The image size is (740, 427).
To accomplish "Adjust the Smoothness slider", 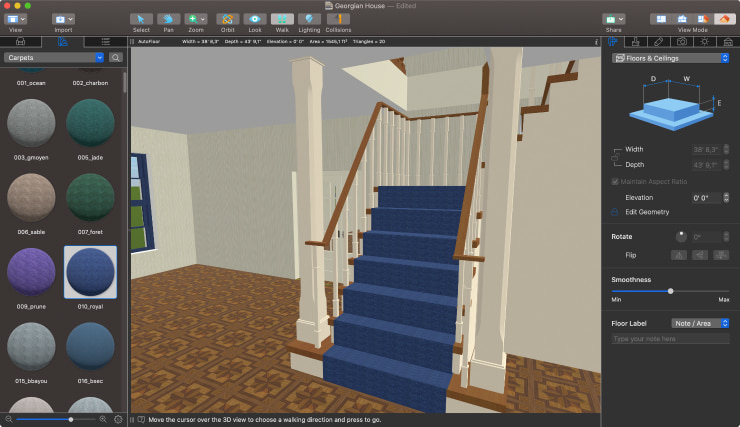I will click(670, 291).
